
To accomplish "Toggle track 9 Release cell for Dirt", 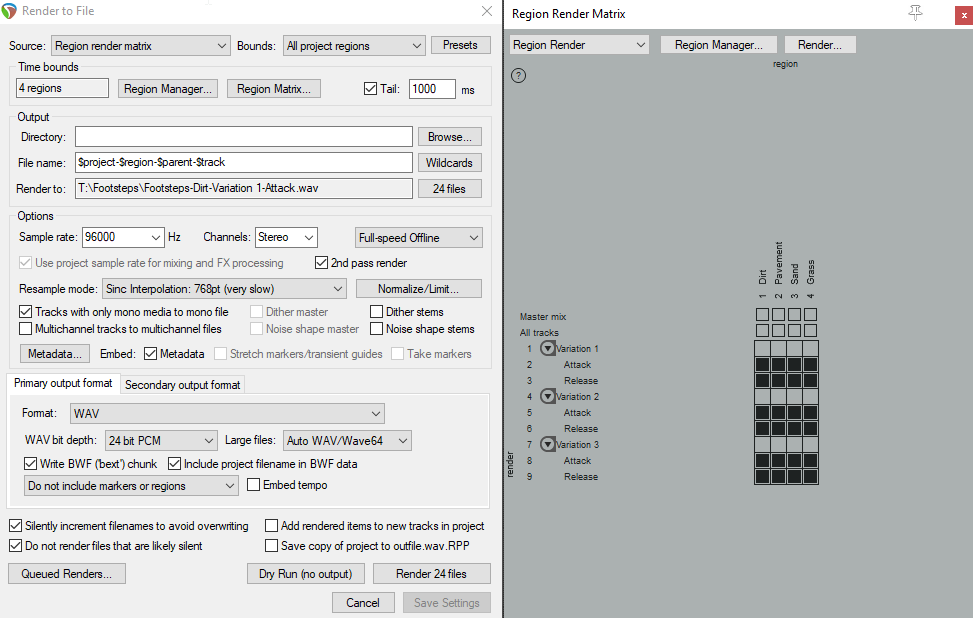I will click(x=763, y=477).
